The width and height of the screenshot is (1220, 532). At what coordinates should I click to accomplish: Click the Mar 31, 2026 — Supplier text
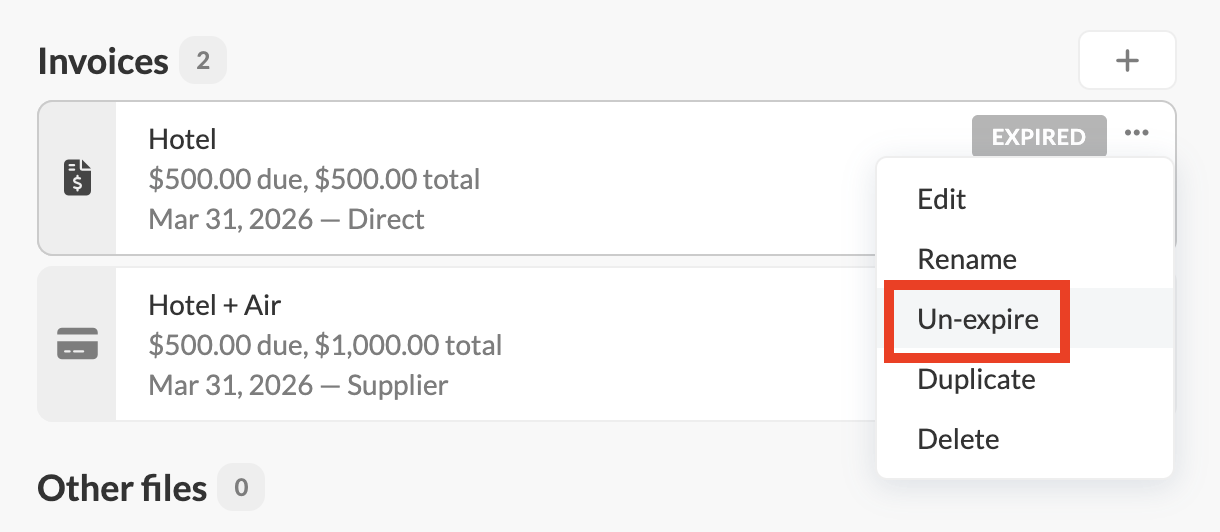[x=297, y=385]
